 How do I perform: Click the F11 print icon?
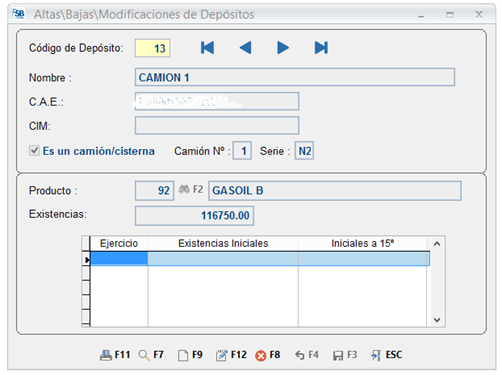(x=115, y=355)
